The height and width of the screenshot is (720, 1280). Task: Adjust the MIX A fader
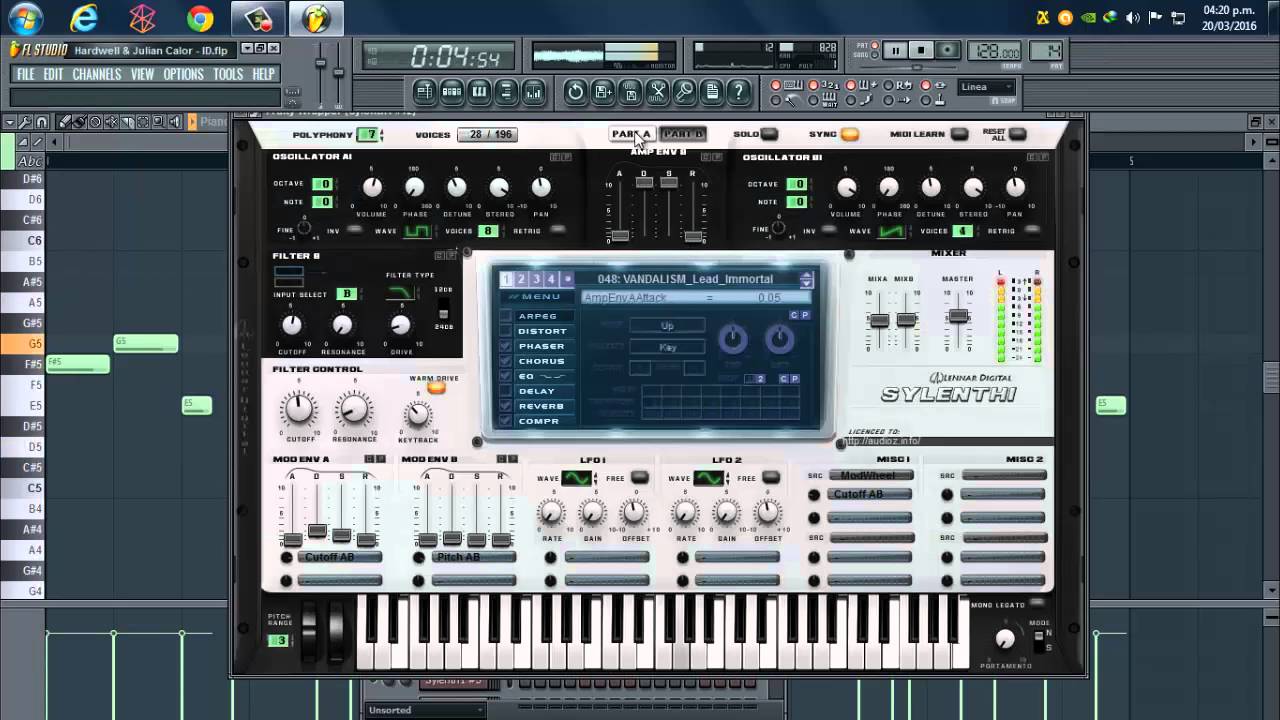click(x=879, y=320)
